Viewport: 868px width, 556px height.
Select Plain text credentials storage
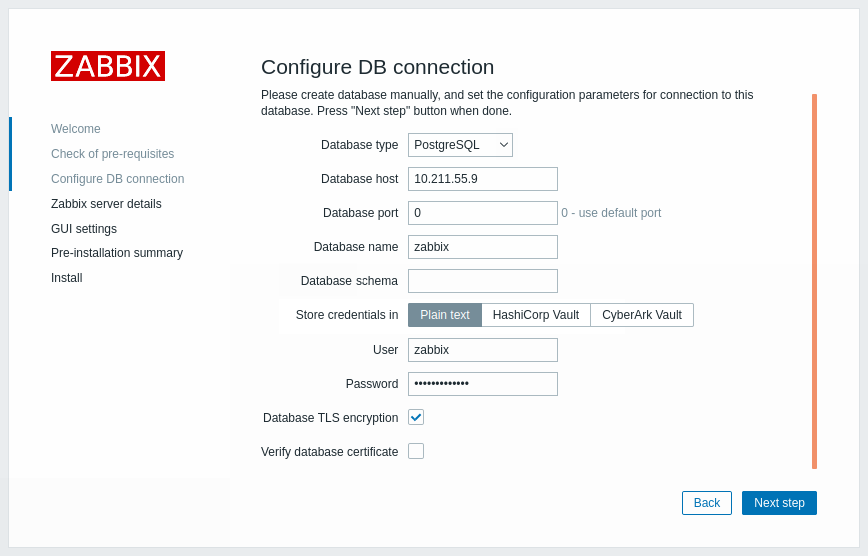point(445,315)
